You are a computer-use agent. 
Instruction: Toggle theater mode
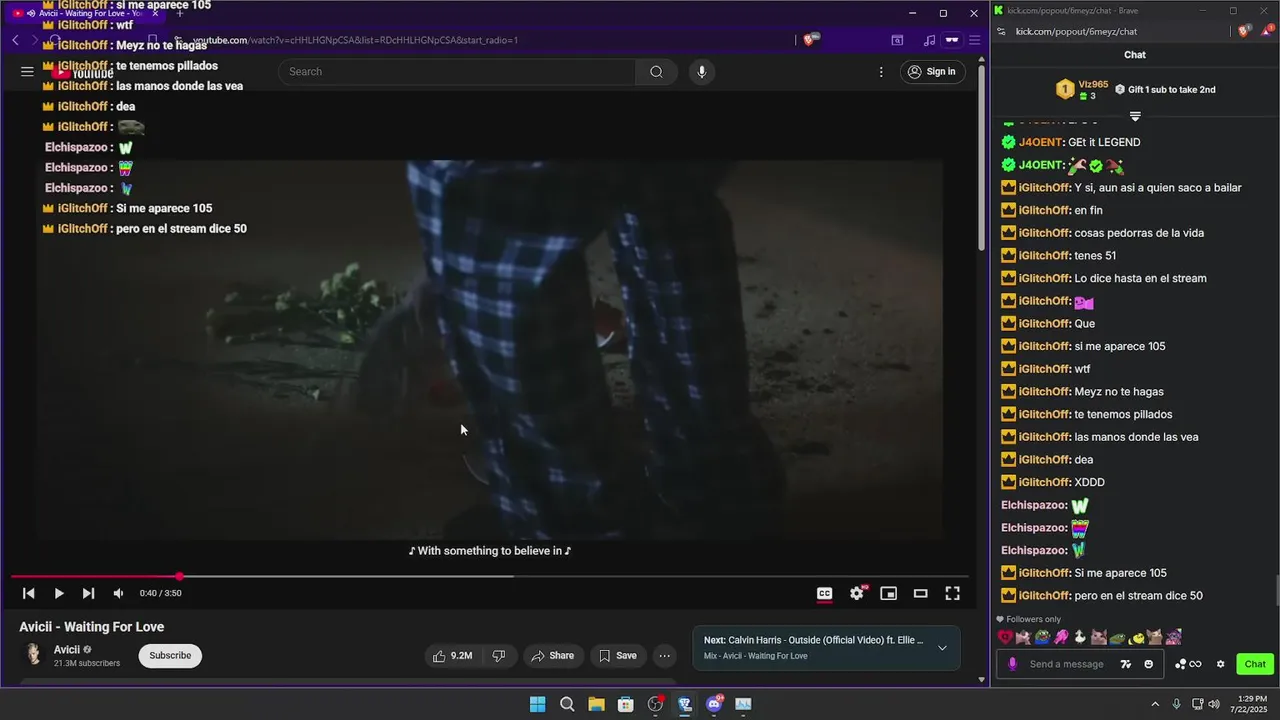[920, 593]
